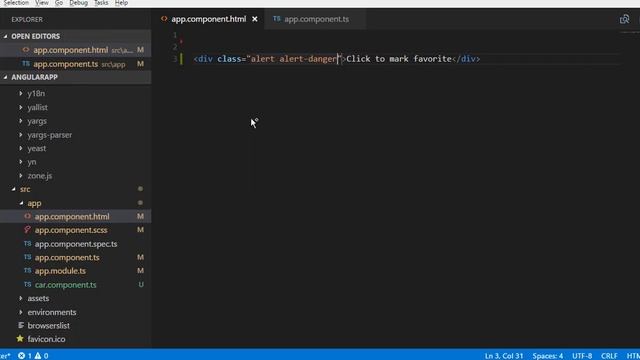Open the Tasks menu
This screenshot has height=360, width=640.
(101, 3)
